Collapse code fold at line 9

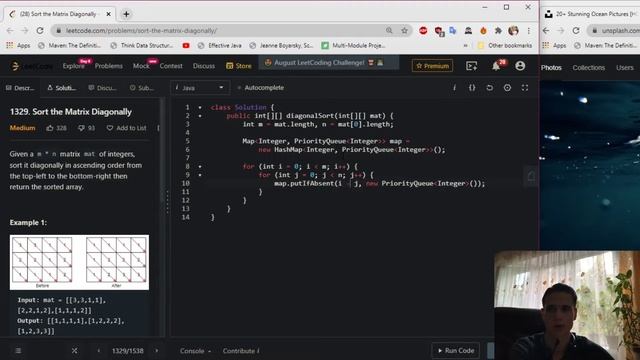(200, 175)
